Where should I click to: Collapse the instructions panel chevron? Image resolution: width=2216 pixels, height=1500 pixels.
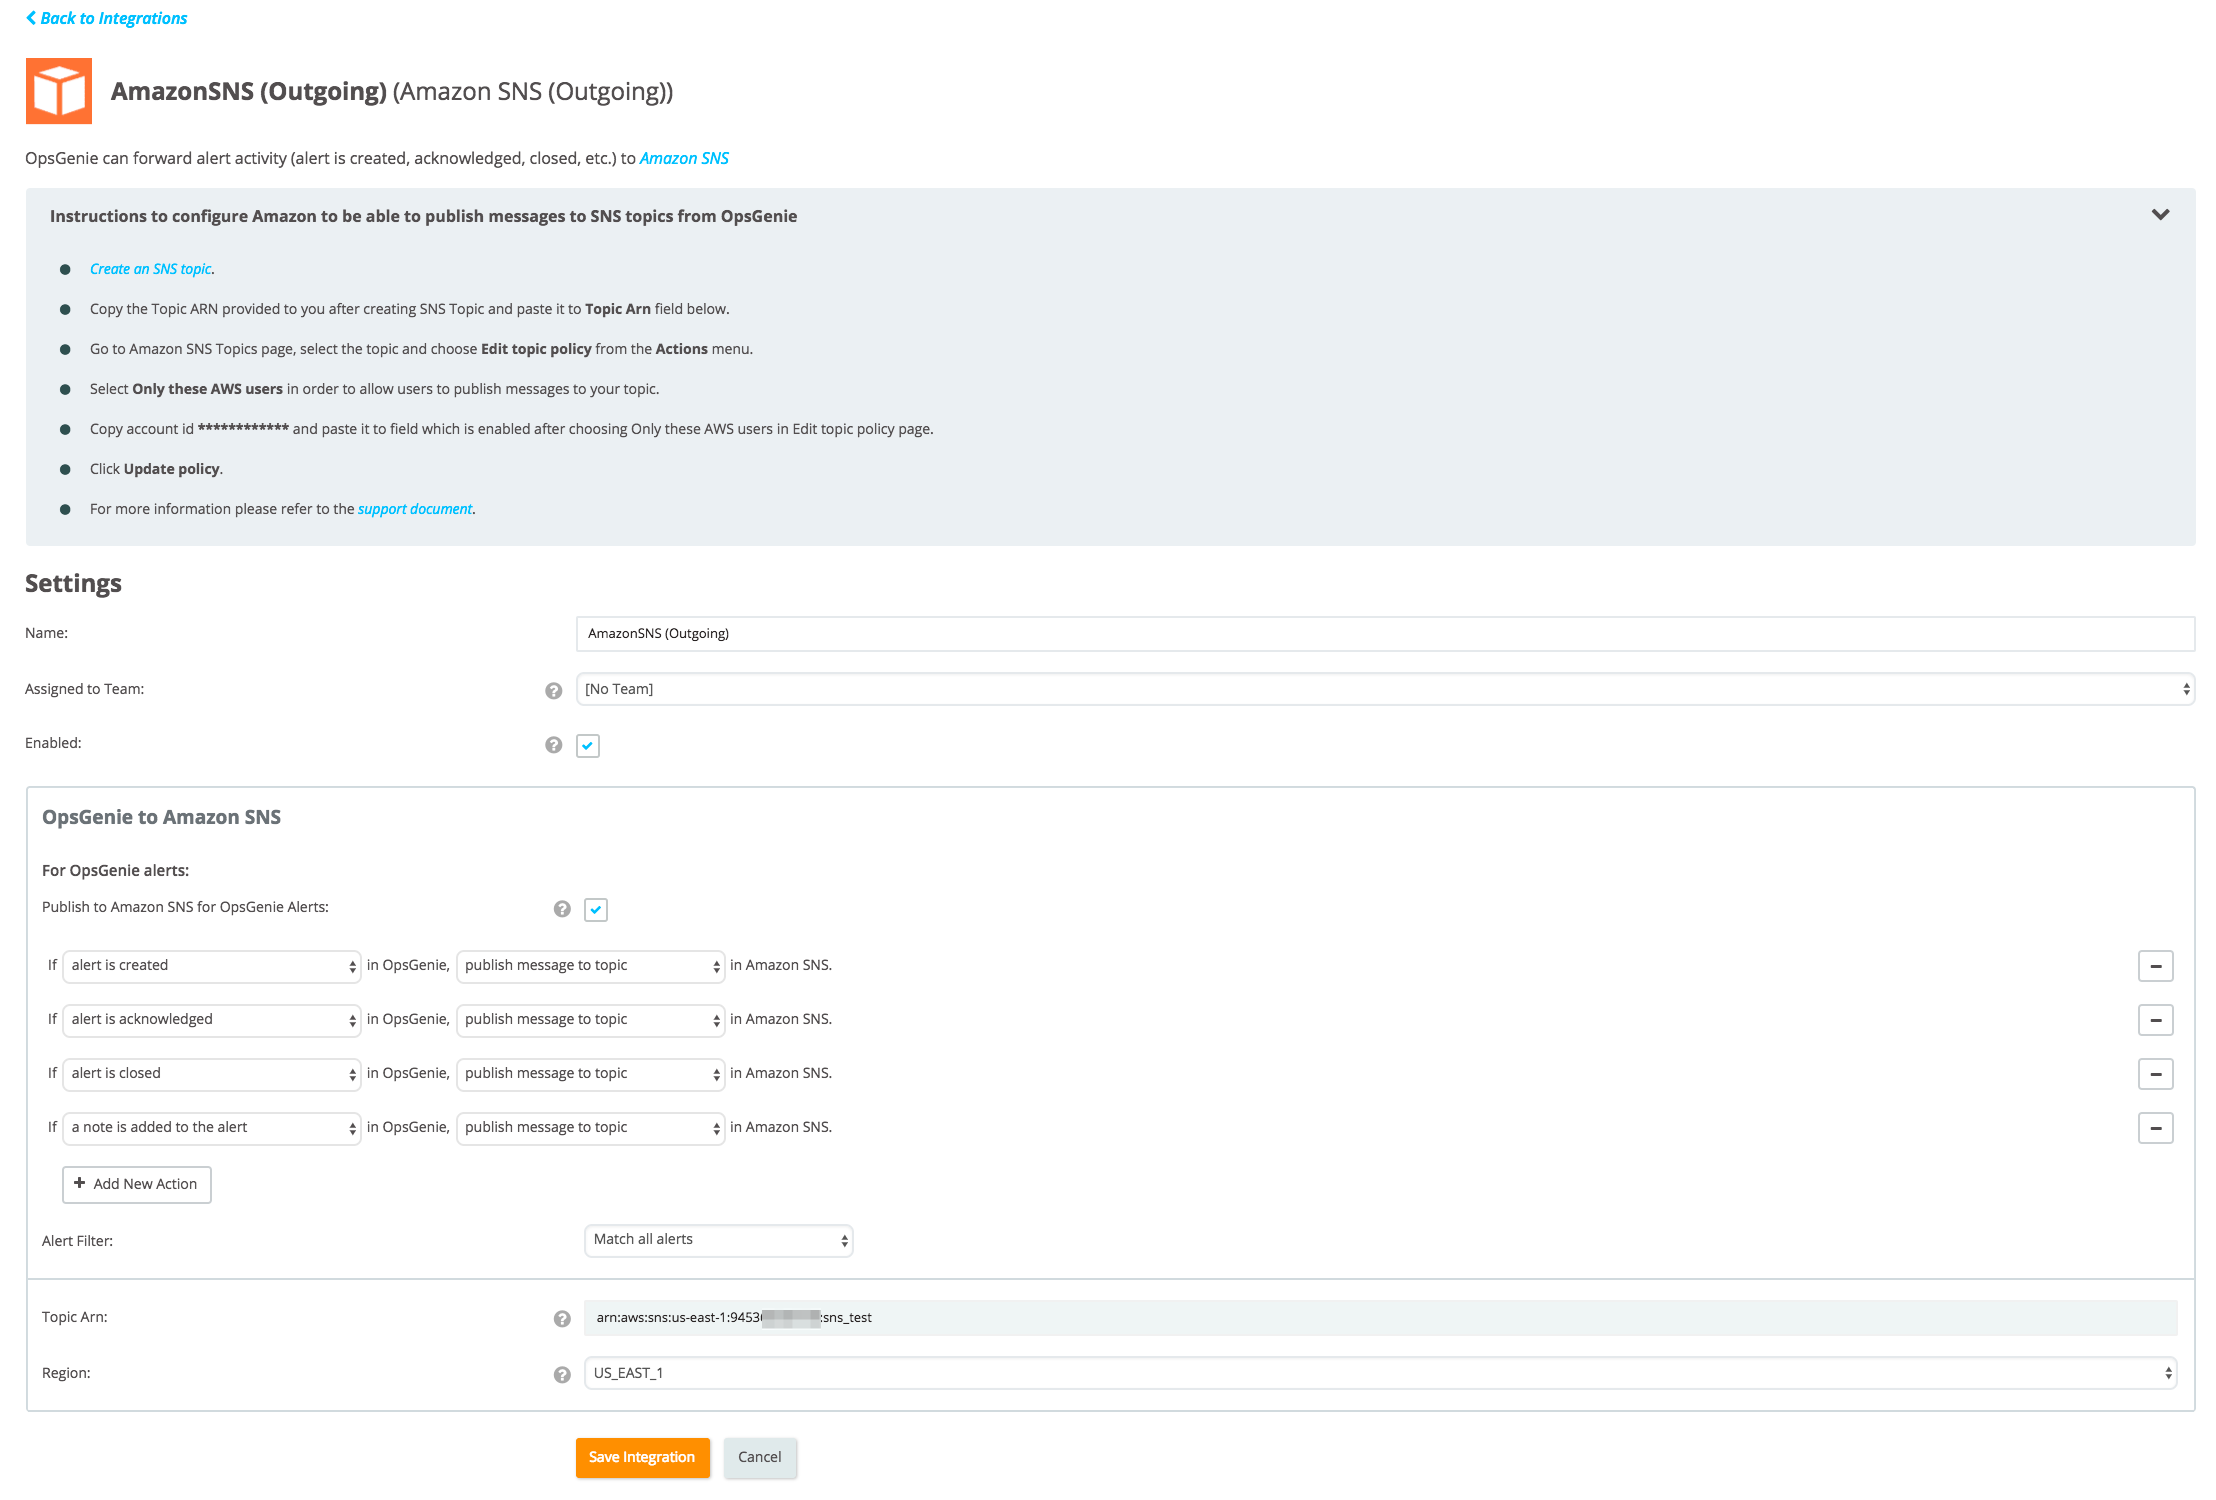pos(2160,215)
